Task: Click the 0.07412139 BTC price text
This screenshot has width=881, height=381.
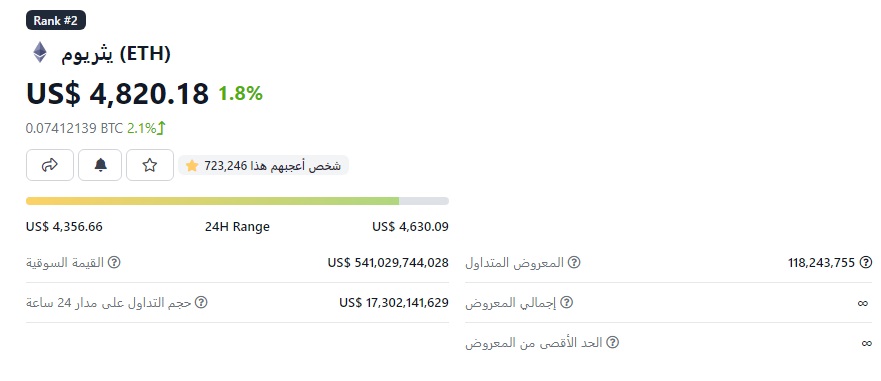Action: pyautogui.click(x=74, y=128)
